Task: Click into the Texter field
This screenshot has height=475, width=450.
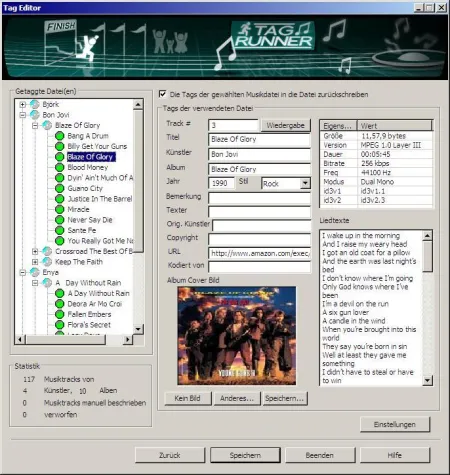Action: pos(259,211)
